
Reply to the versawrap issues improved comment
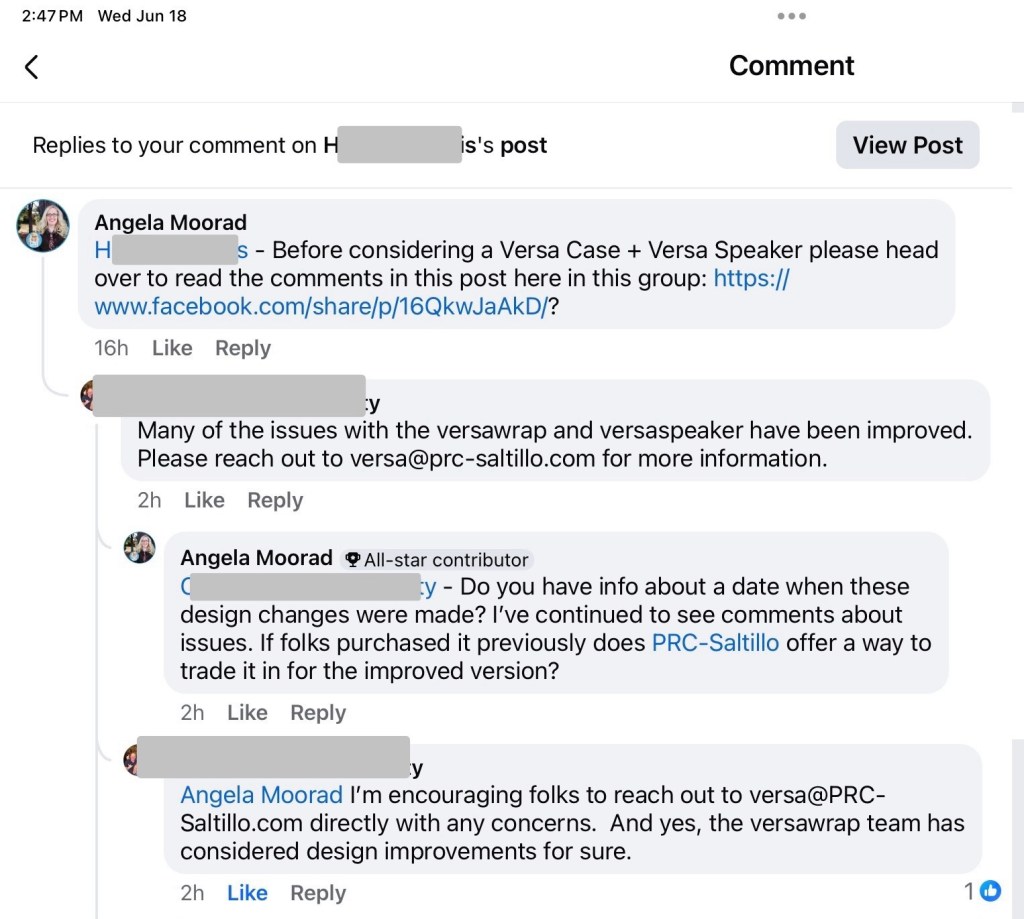tap(275, 500)
